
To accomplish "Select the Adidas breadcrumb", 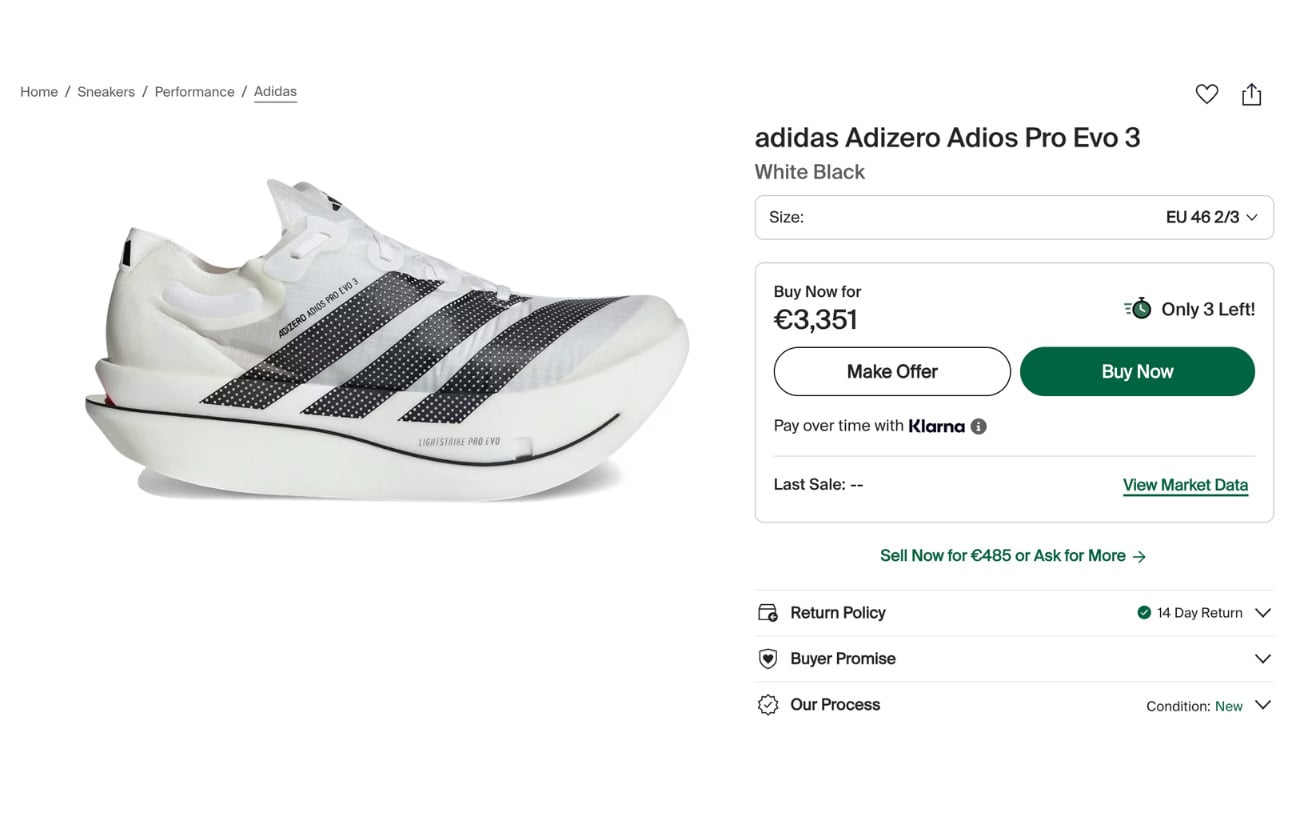I will (x=276, y=91).
